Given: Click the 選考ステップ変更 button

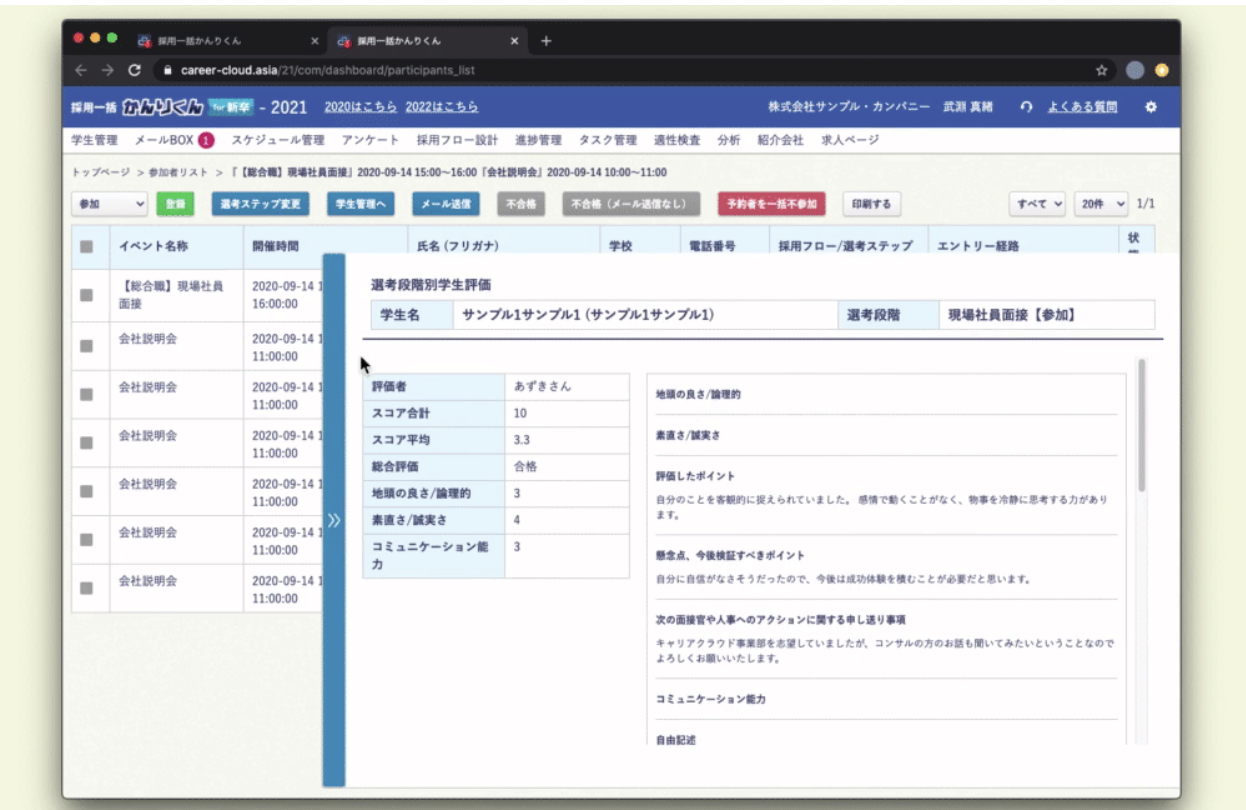Looking at the screenshot, I should pyautogui.click(x=260, y=204).
